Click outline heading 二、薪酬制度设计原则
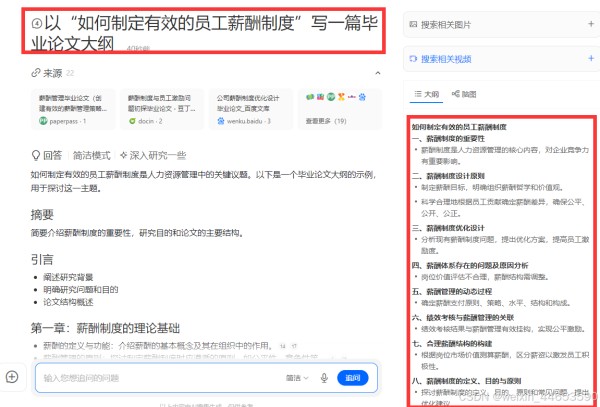Screen dimensions: 600x407 point(448,176)
